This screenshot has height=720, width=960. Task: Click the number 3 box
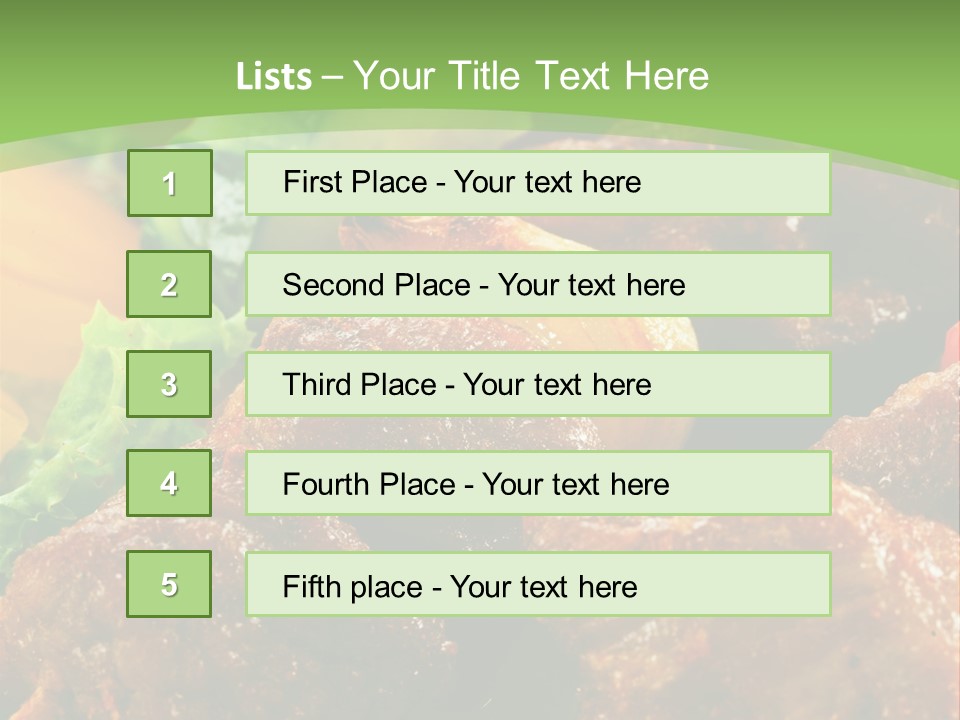tap(169, 384)
